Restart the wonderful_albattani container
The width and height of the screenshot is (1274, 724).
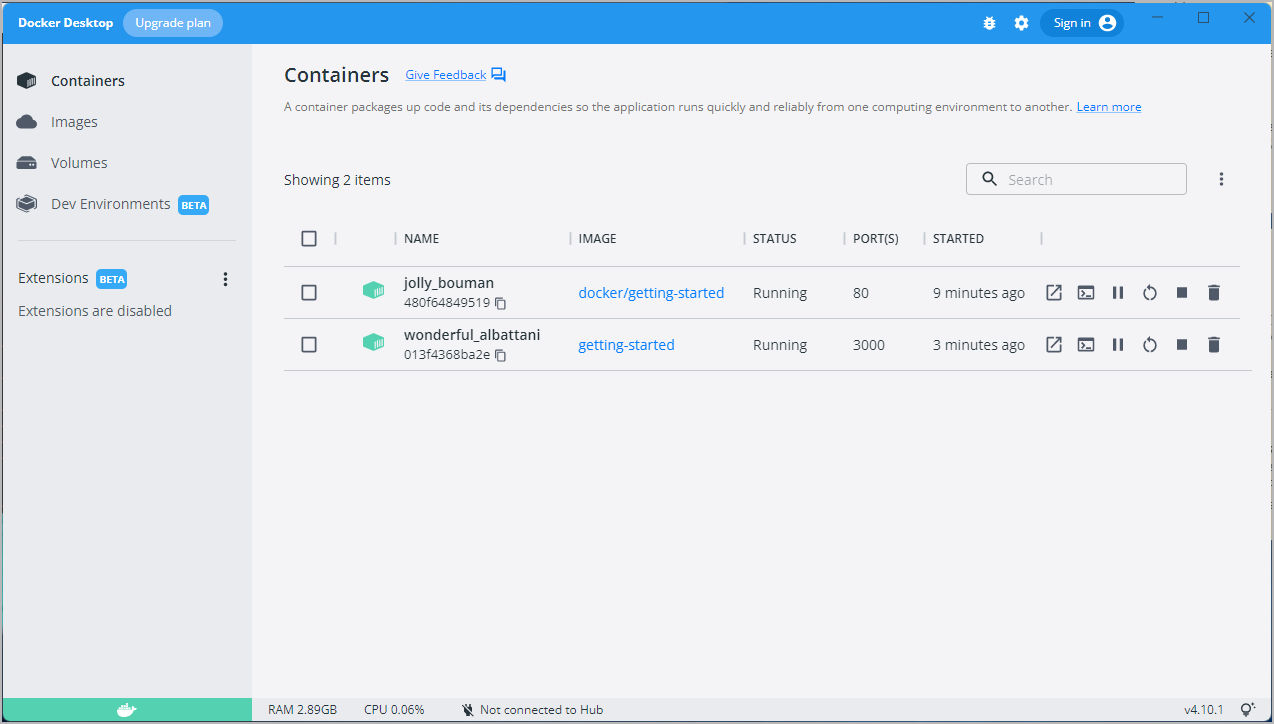point(1150,345)
